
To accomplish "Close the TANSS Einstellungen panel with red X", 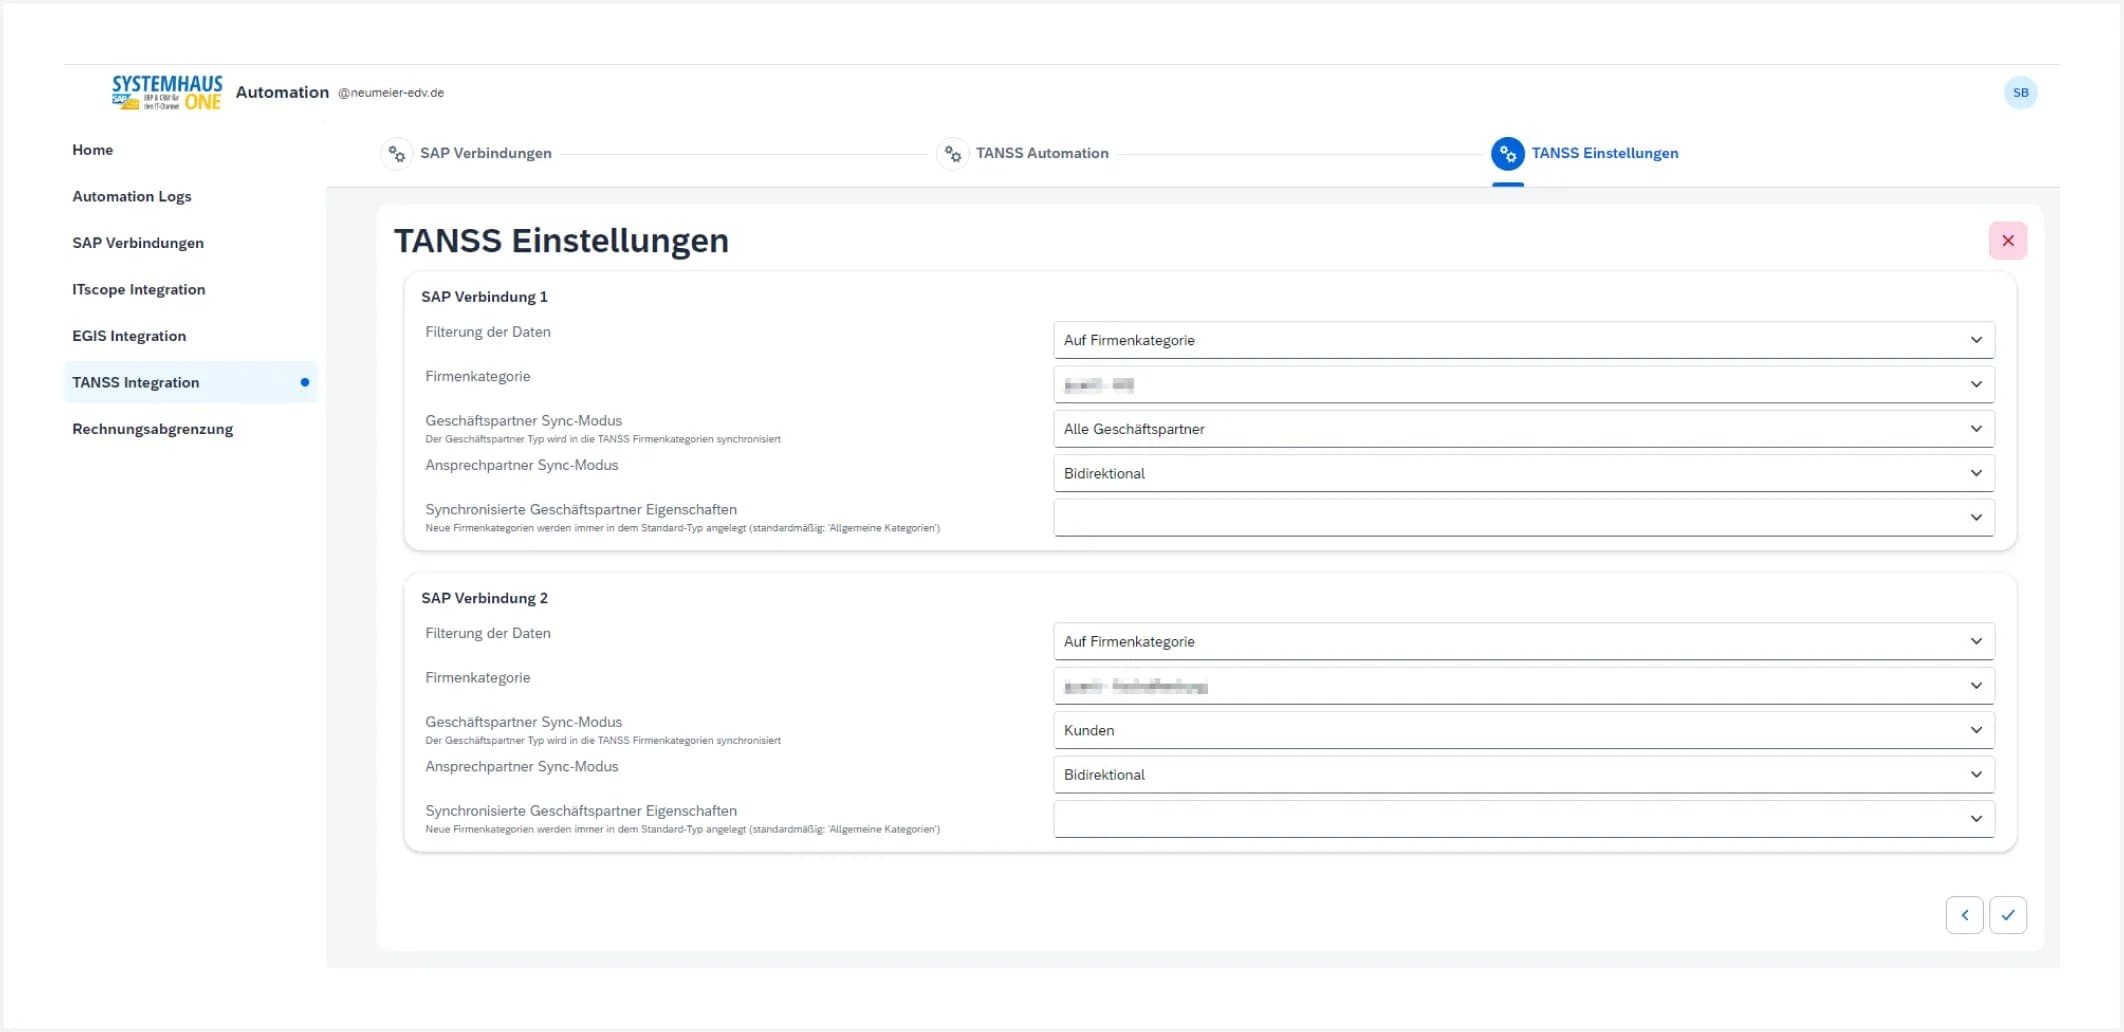I will (2007, 241).
